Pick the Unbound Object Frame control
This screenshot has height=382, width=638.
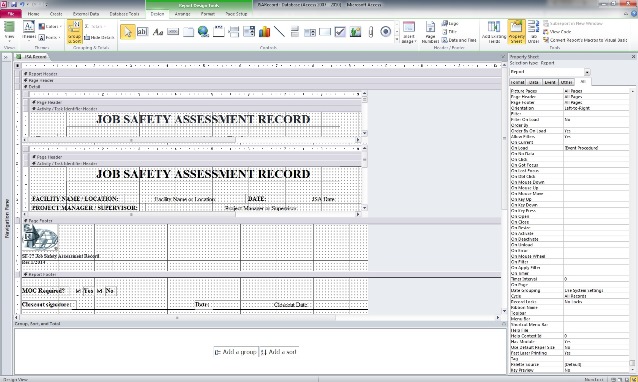[356, 31]
